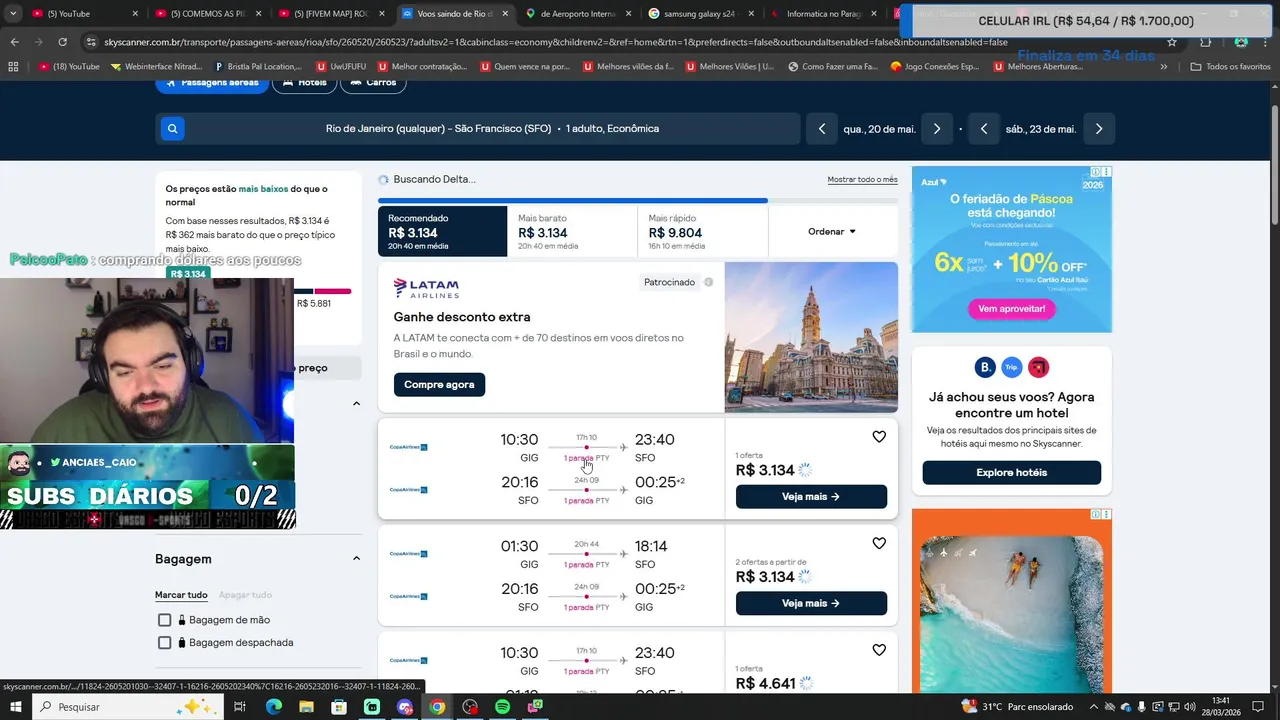The width and height of the screenshot is (1280, 720).
Task: Open File Explorer from taskbar
Action: pos(306,707)
